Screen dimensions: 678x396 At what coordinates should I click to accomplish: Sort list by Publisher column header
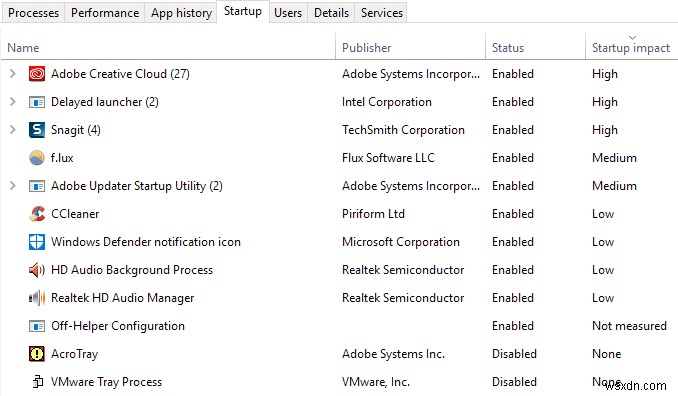[410, 46]
